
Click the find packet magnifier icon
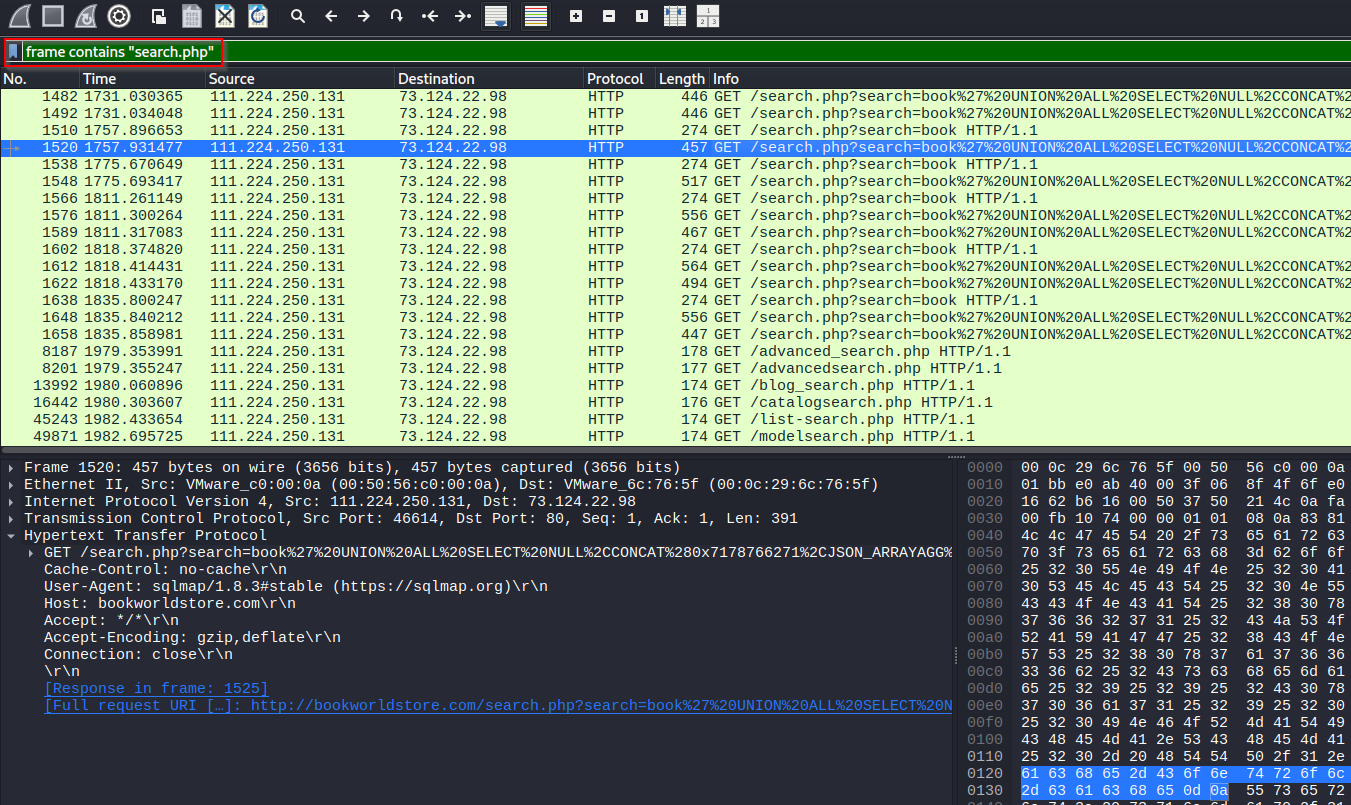coord(297,16)
